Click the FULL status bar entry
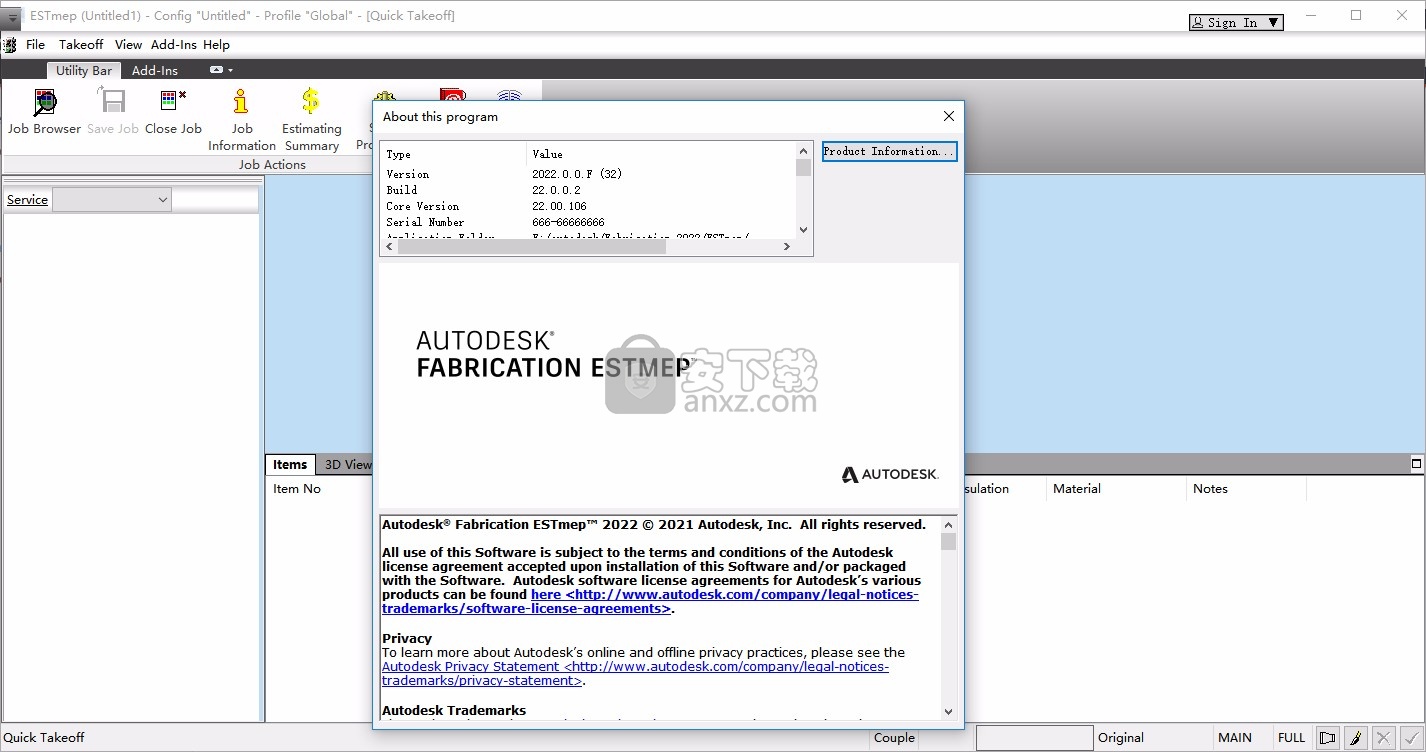 pos(1291,738)
